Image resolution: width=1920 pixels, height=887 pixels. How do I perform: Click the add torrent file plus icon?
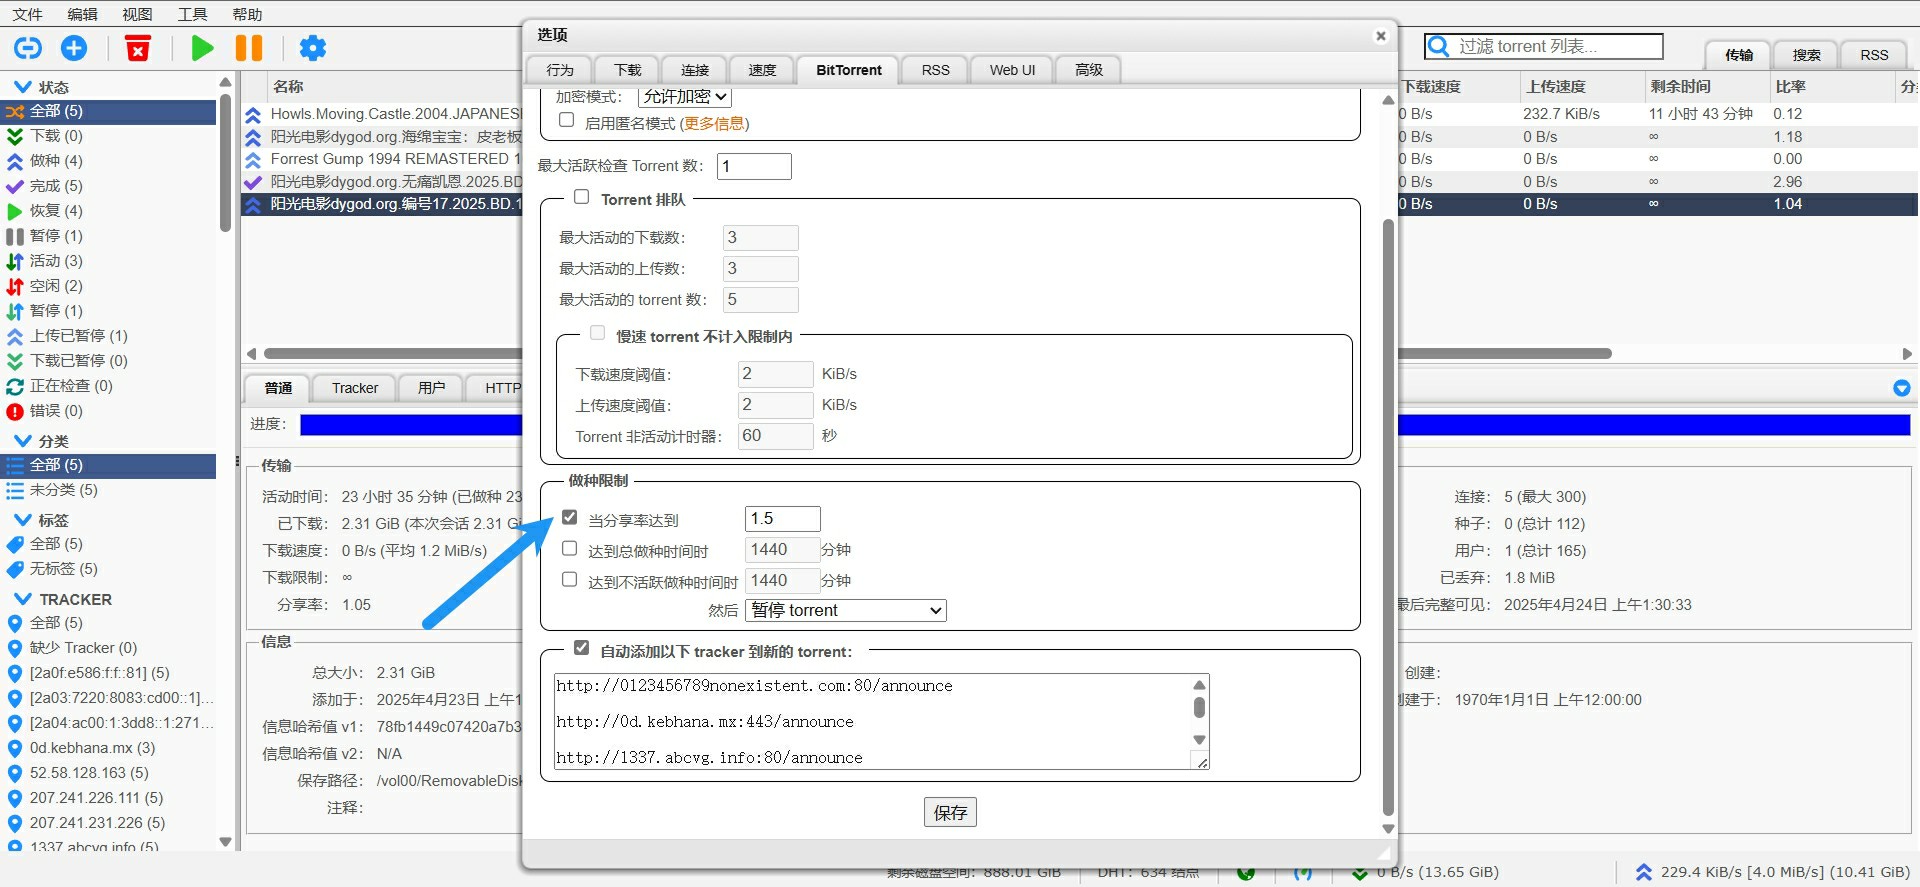pyautogui.click(x=74, y=48)
